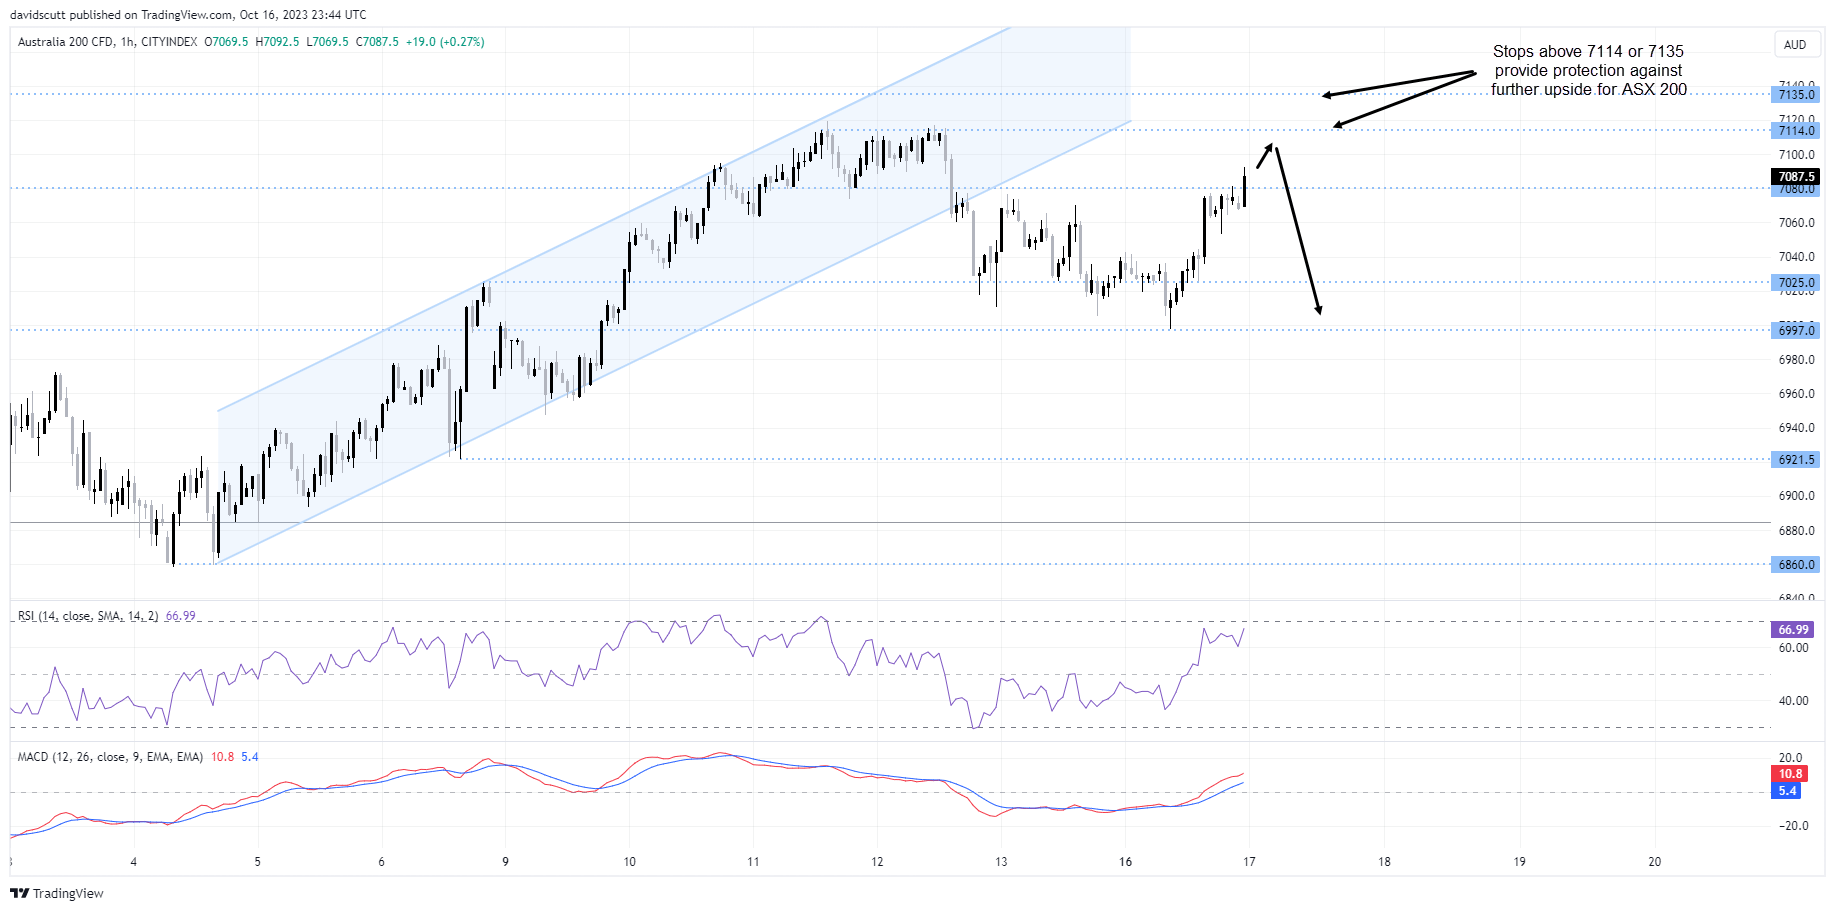1835x911 pixels.
Task: Click the Australia 200 CFD symbol title
Action: point(66,42)
